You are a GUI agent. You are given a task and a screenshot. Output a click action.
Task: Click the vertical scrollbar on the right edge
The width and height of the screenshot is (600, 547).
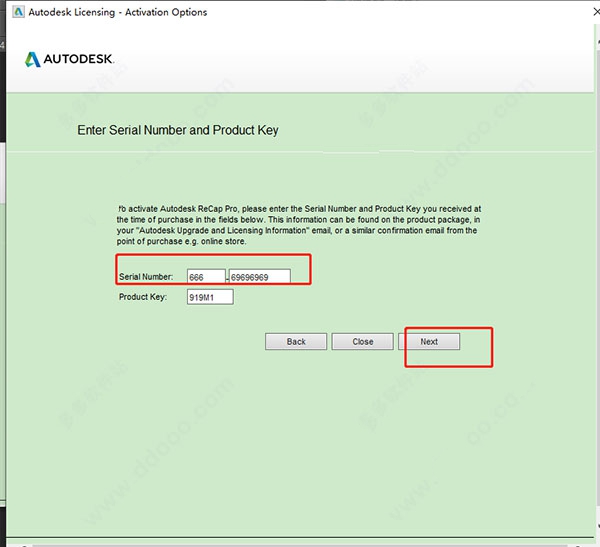(x=597, y=283)
